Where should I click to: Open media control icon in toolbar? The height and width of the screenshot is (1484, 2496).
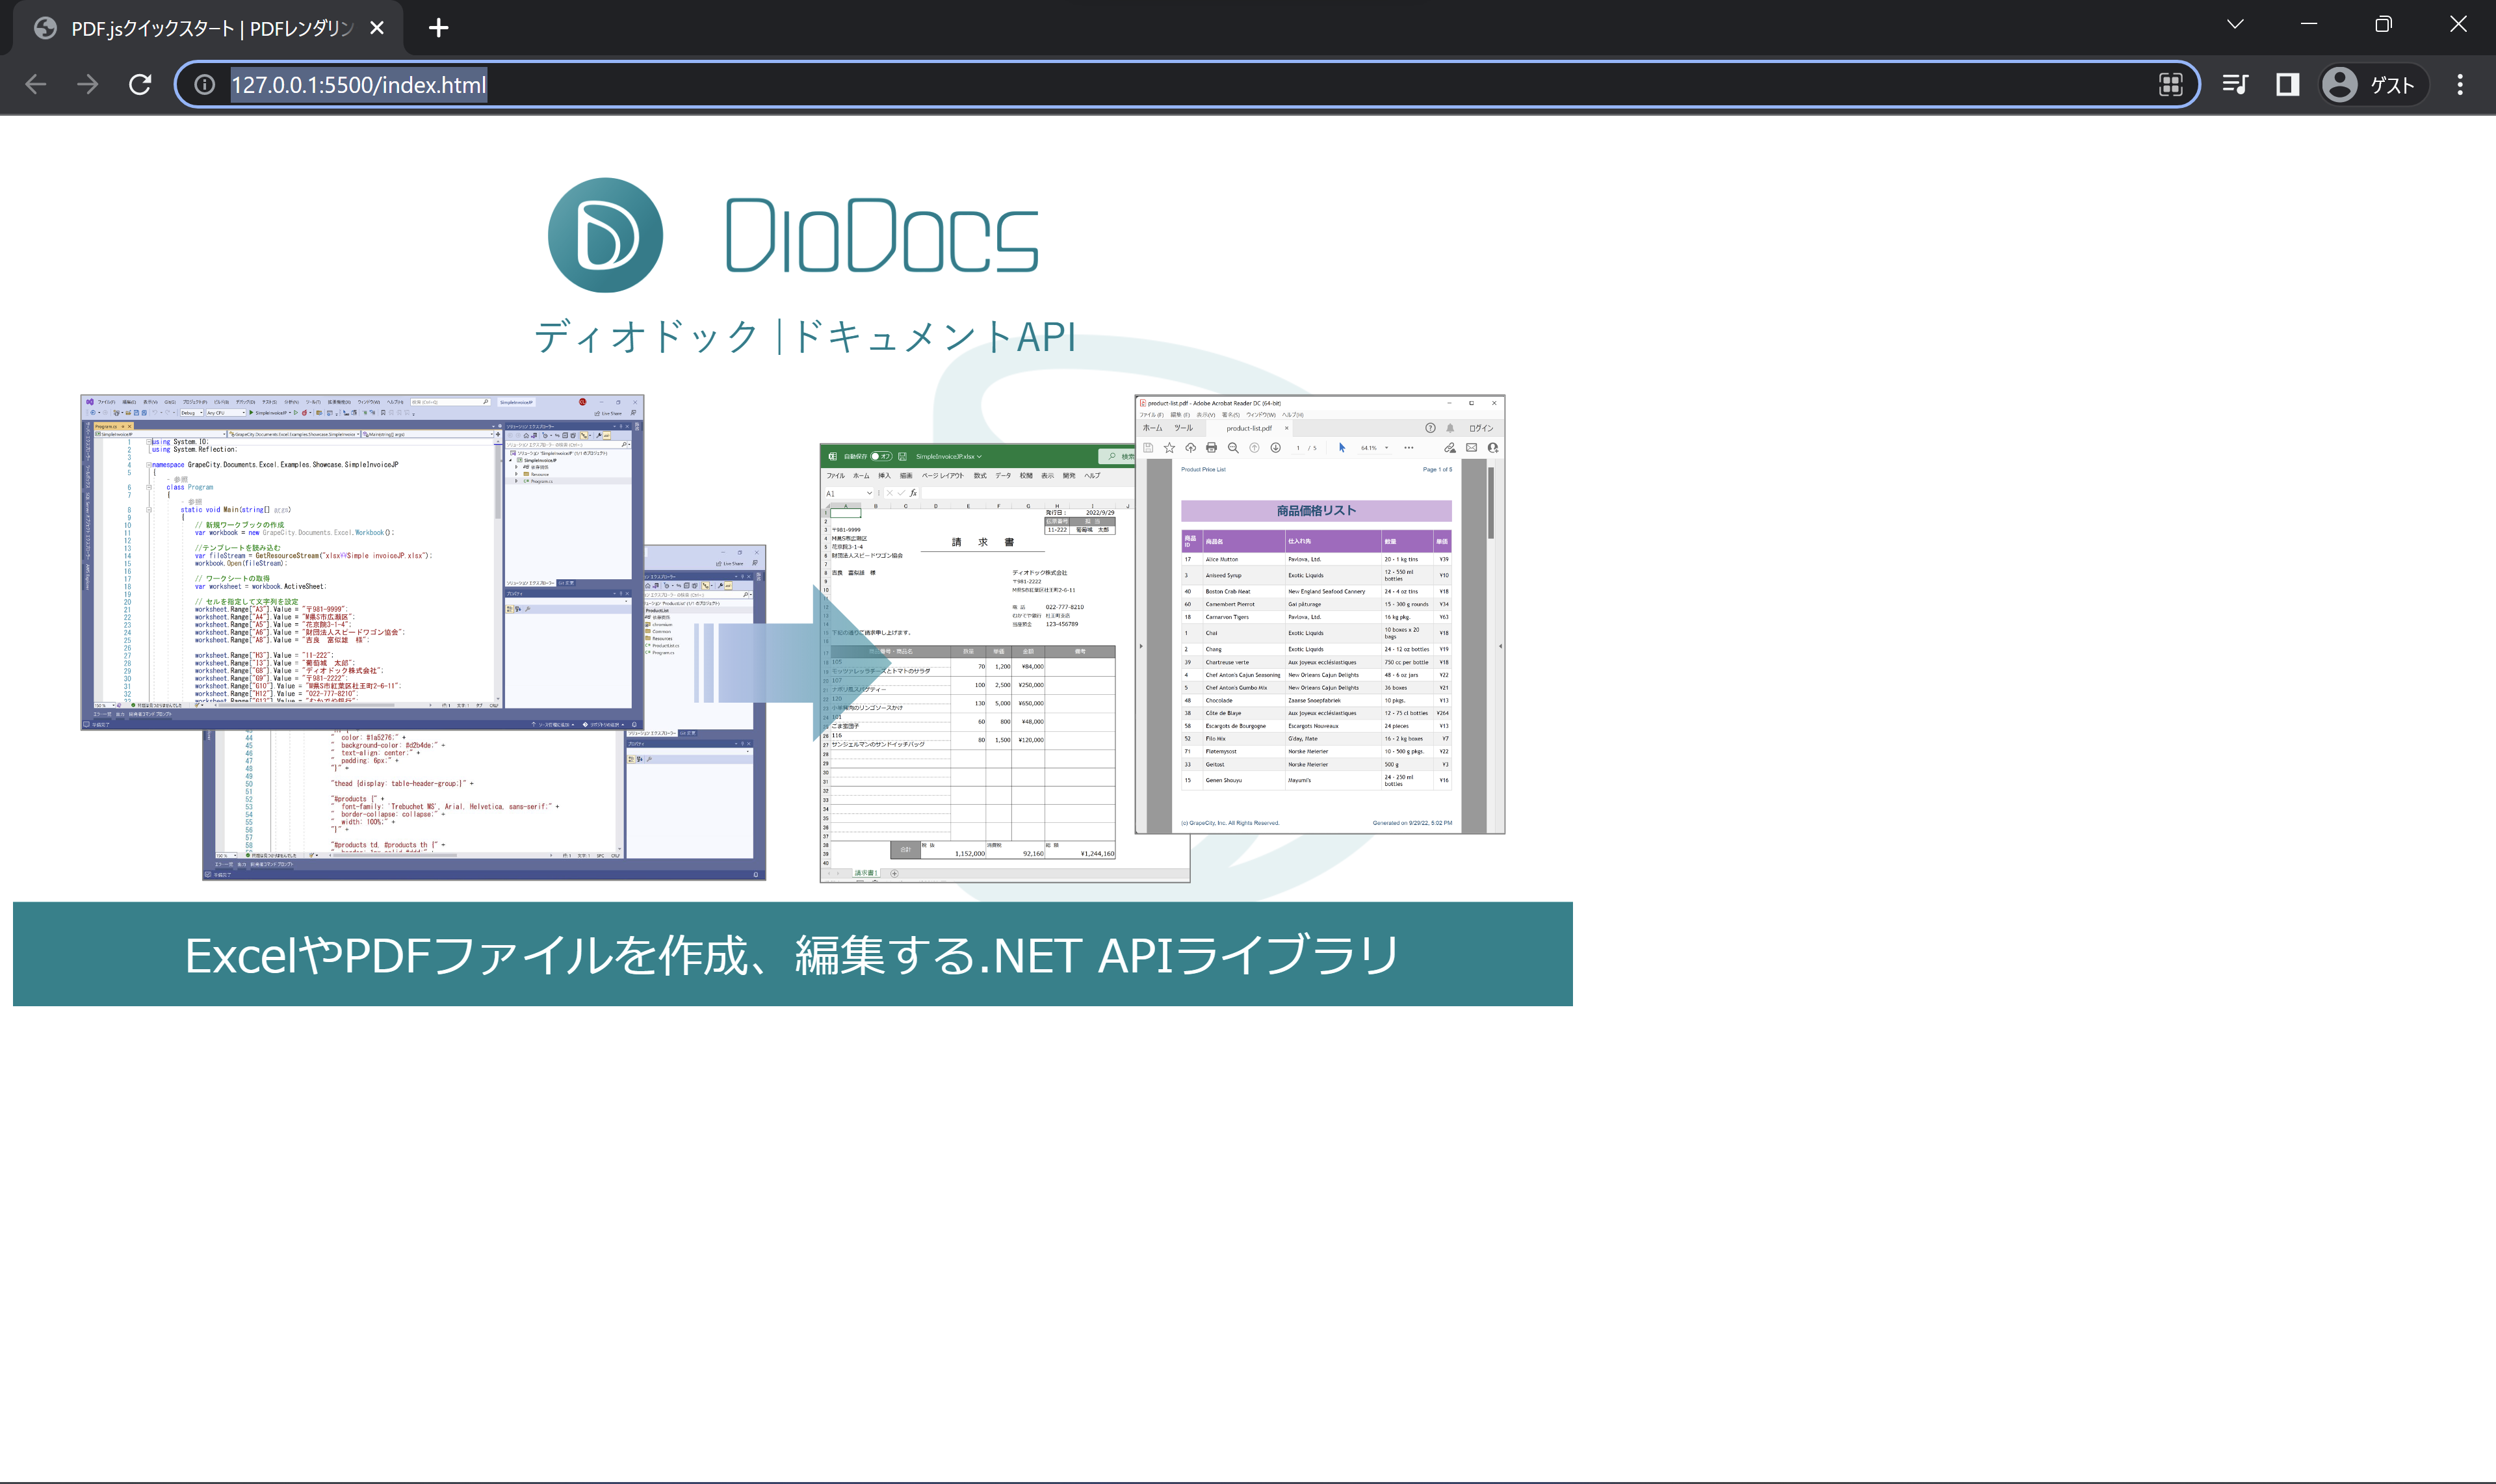click(2236, 85)
